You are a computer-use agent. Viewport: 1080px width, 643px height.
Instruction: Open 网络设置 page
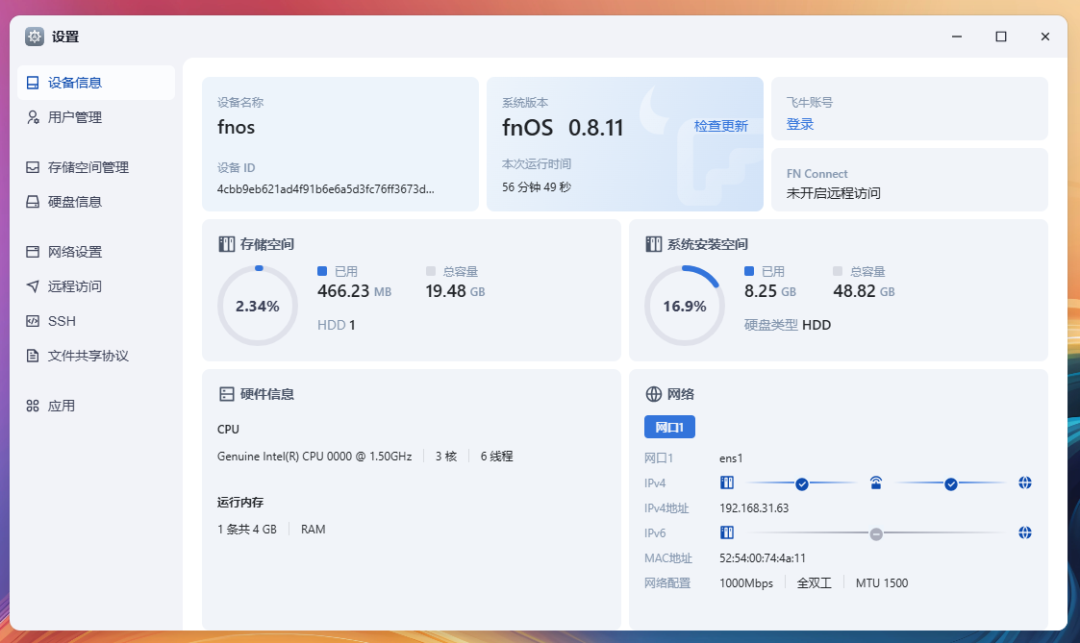96,252
